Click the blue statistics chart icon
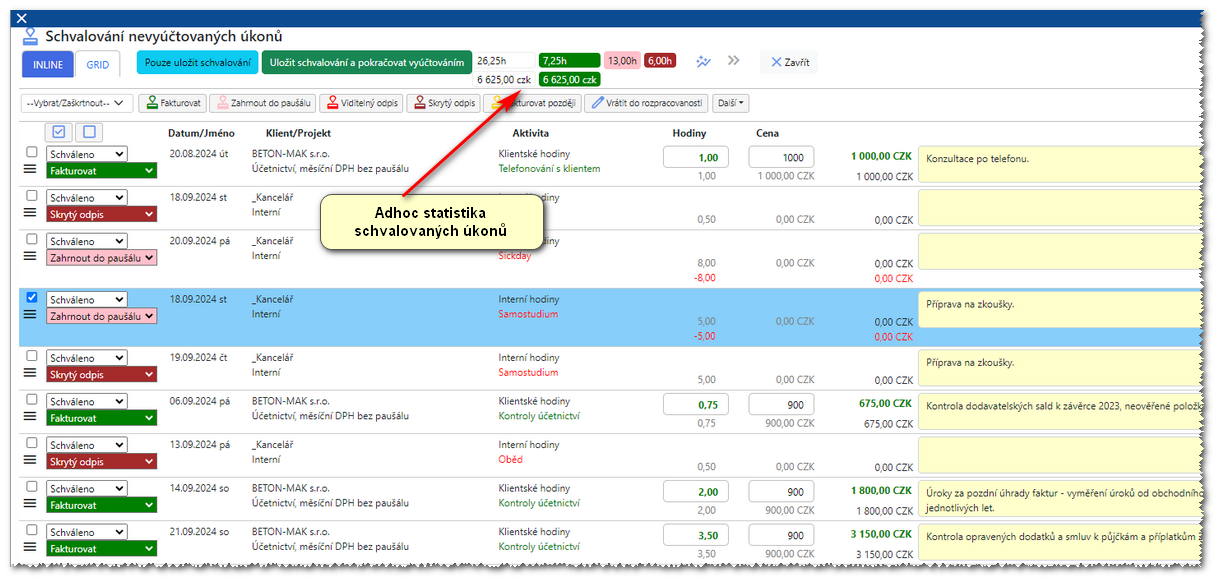The width and height of the screenshot is (1221, 584). click(x=704, y=61)
